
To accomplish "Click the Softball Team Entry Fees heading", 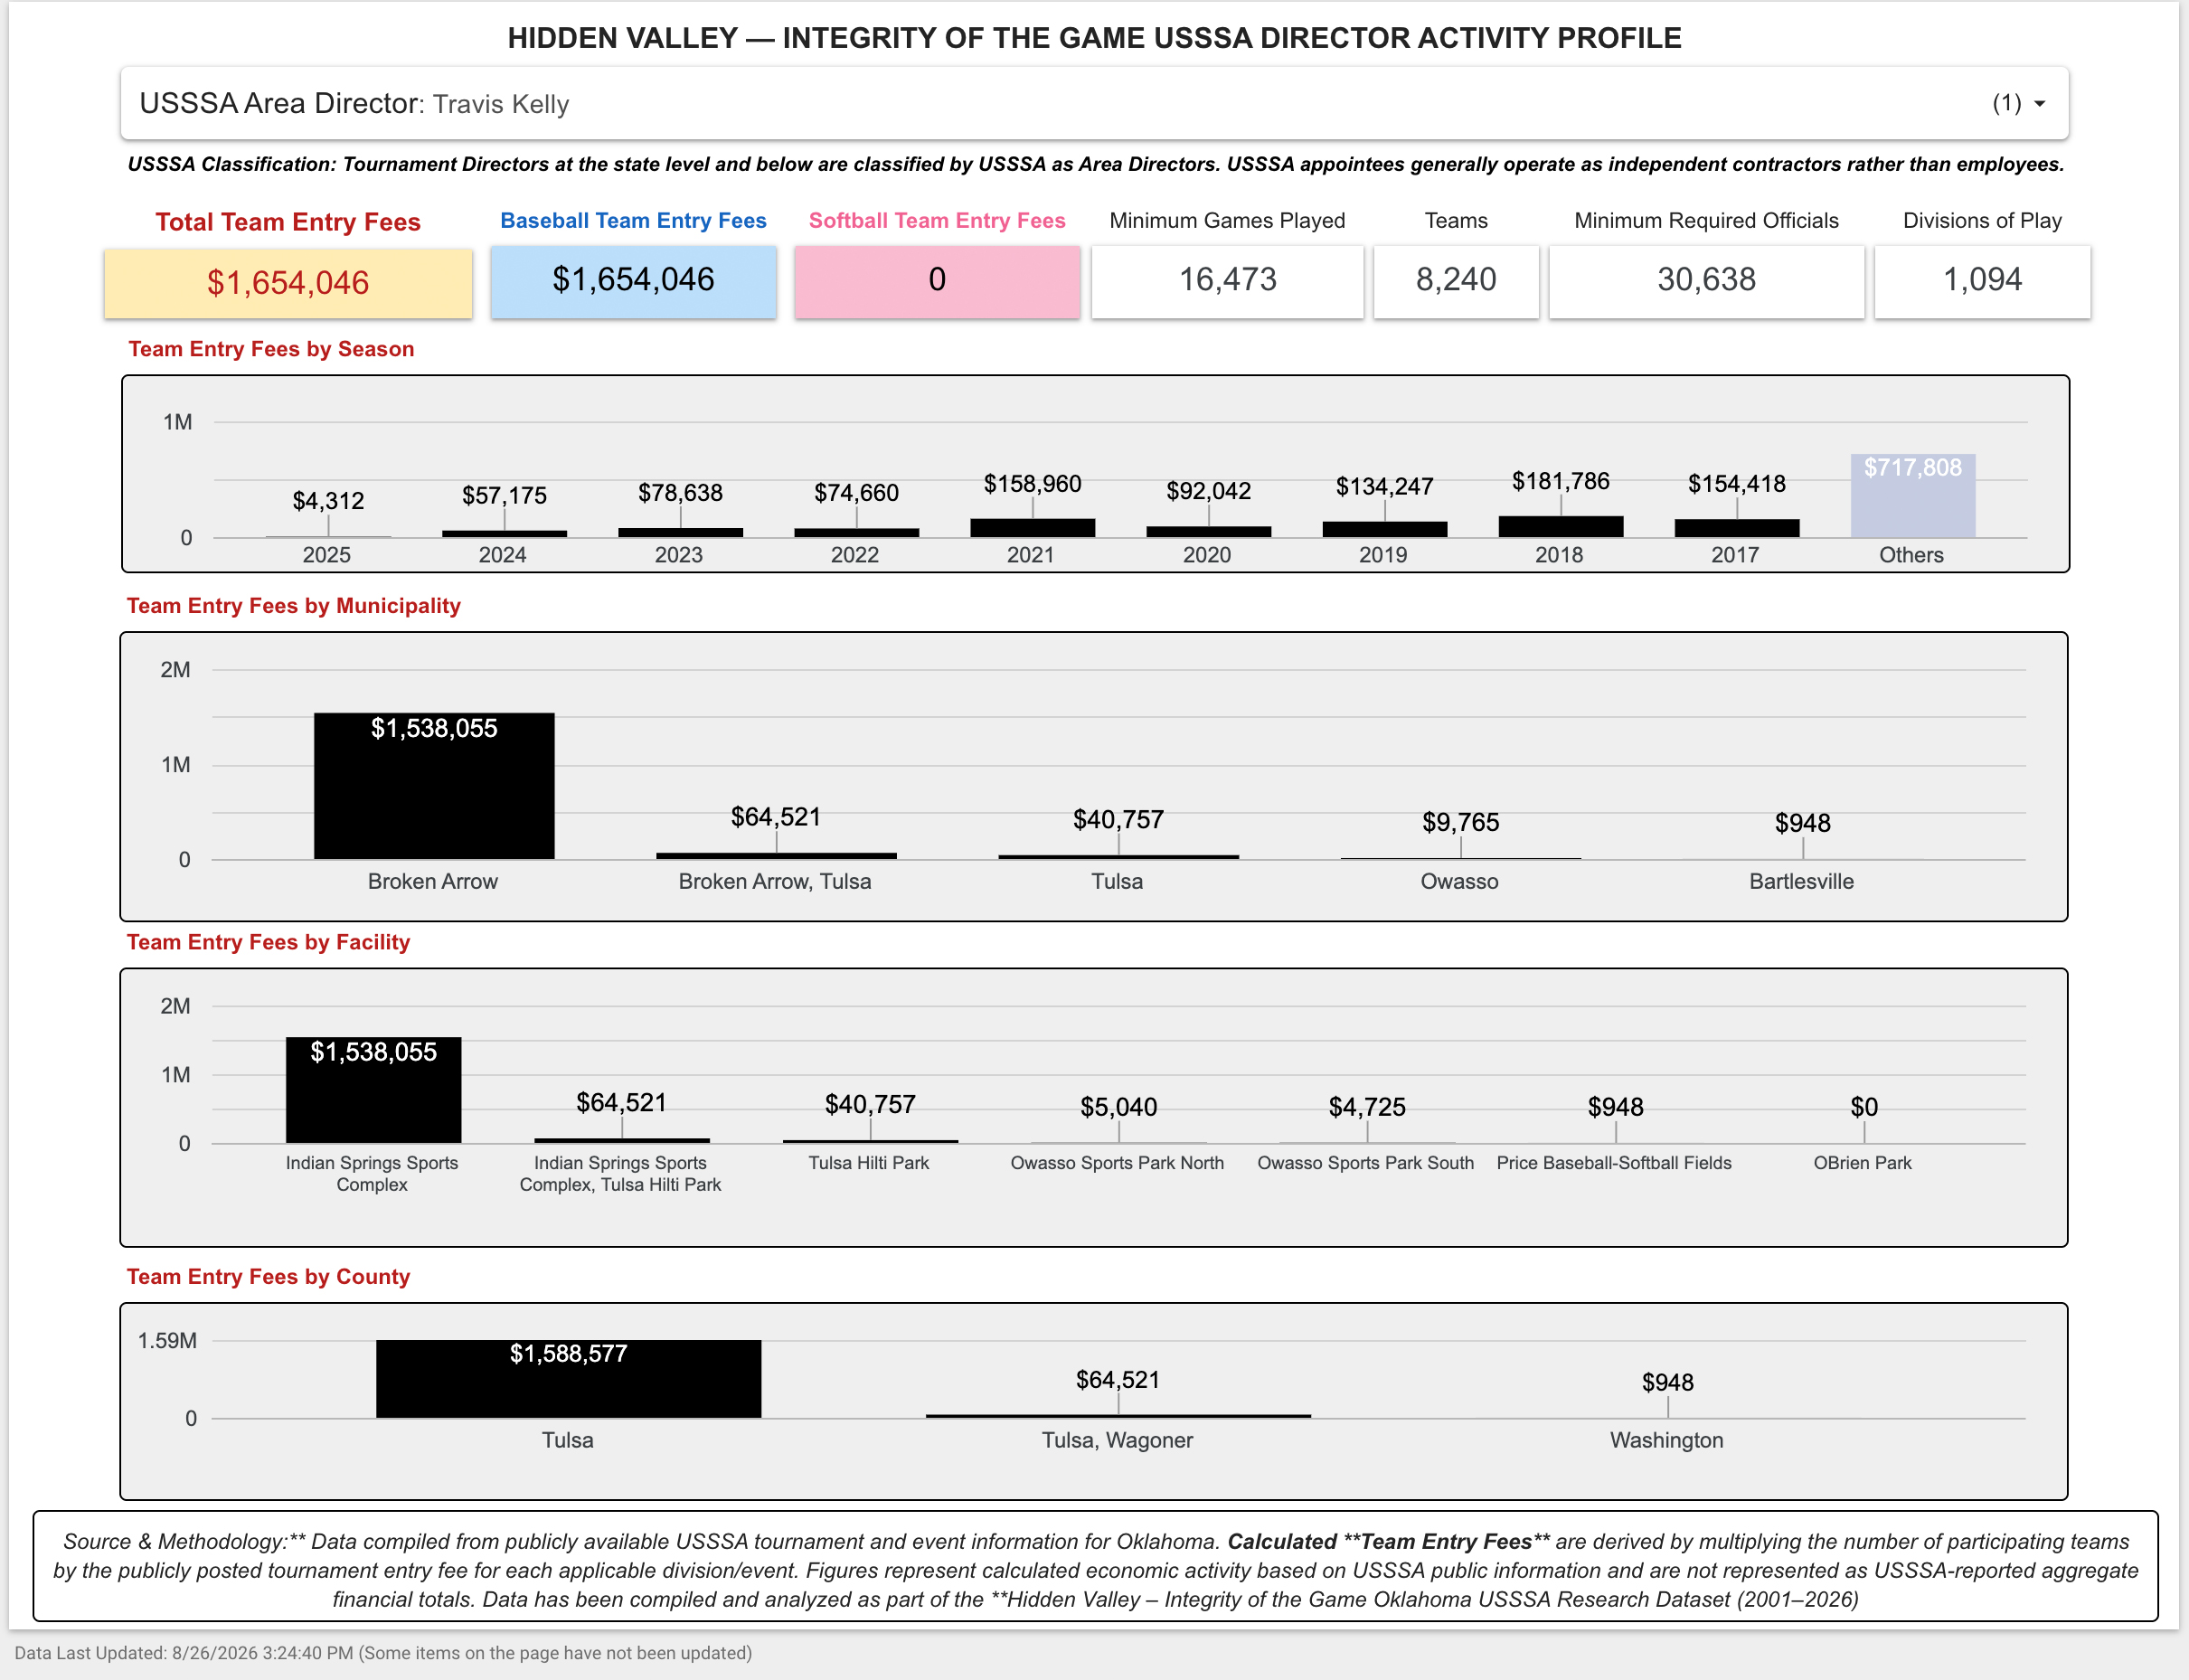I will (x=937, y=221).
